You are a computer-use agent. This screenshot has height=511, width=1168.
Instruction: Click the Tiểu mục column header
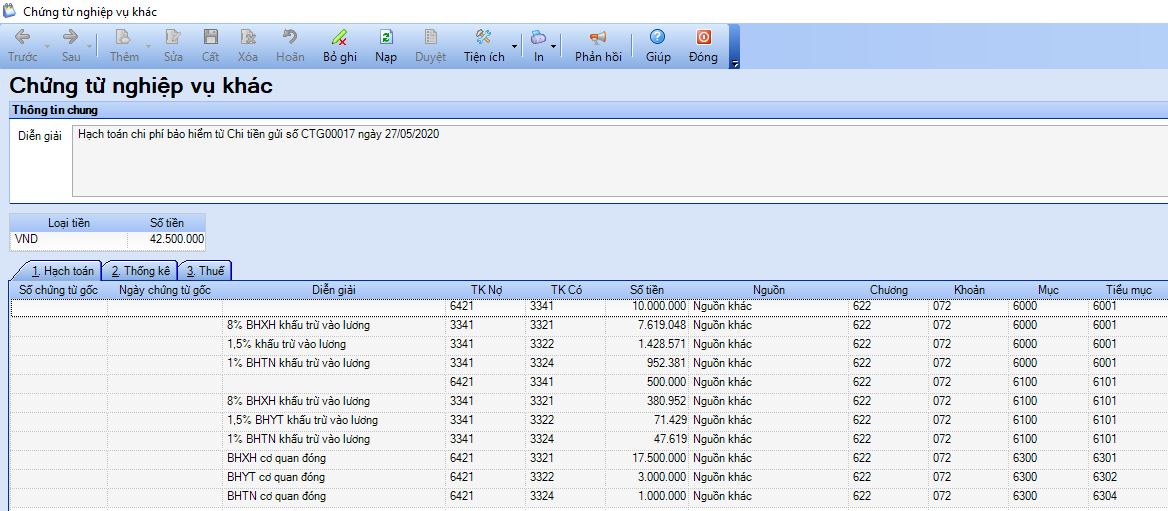[1129, 290]
